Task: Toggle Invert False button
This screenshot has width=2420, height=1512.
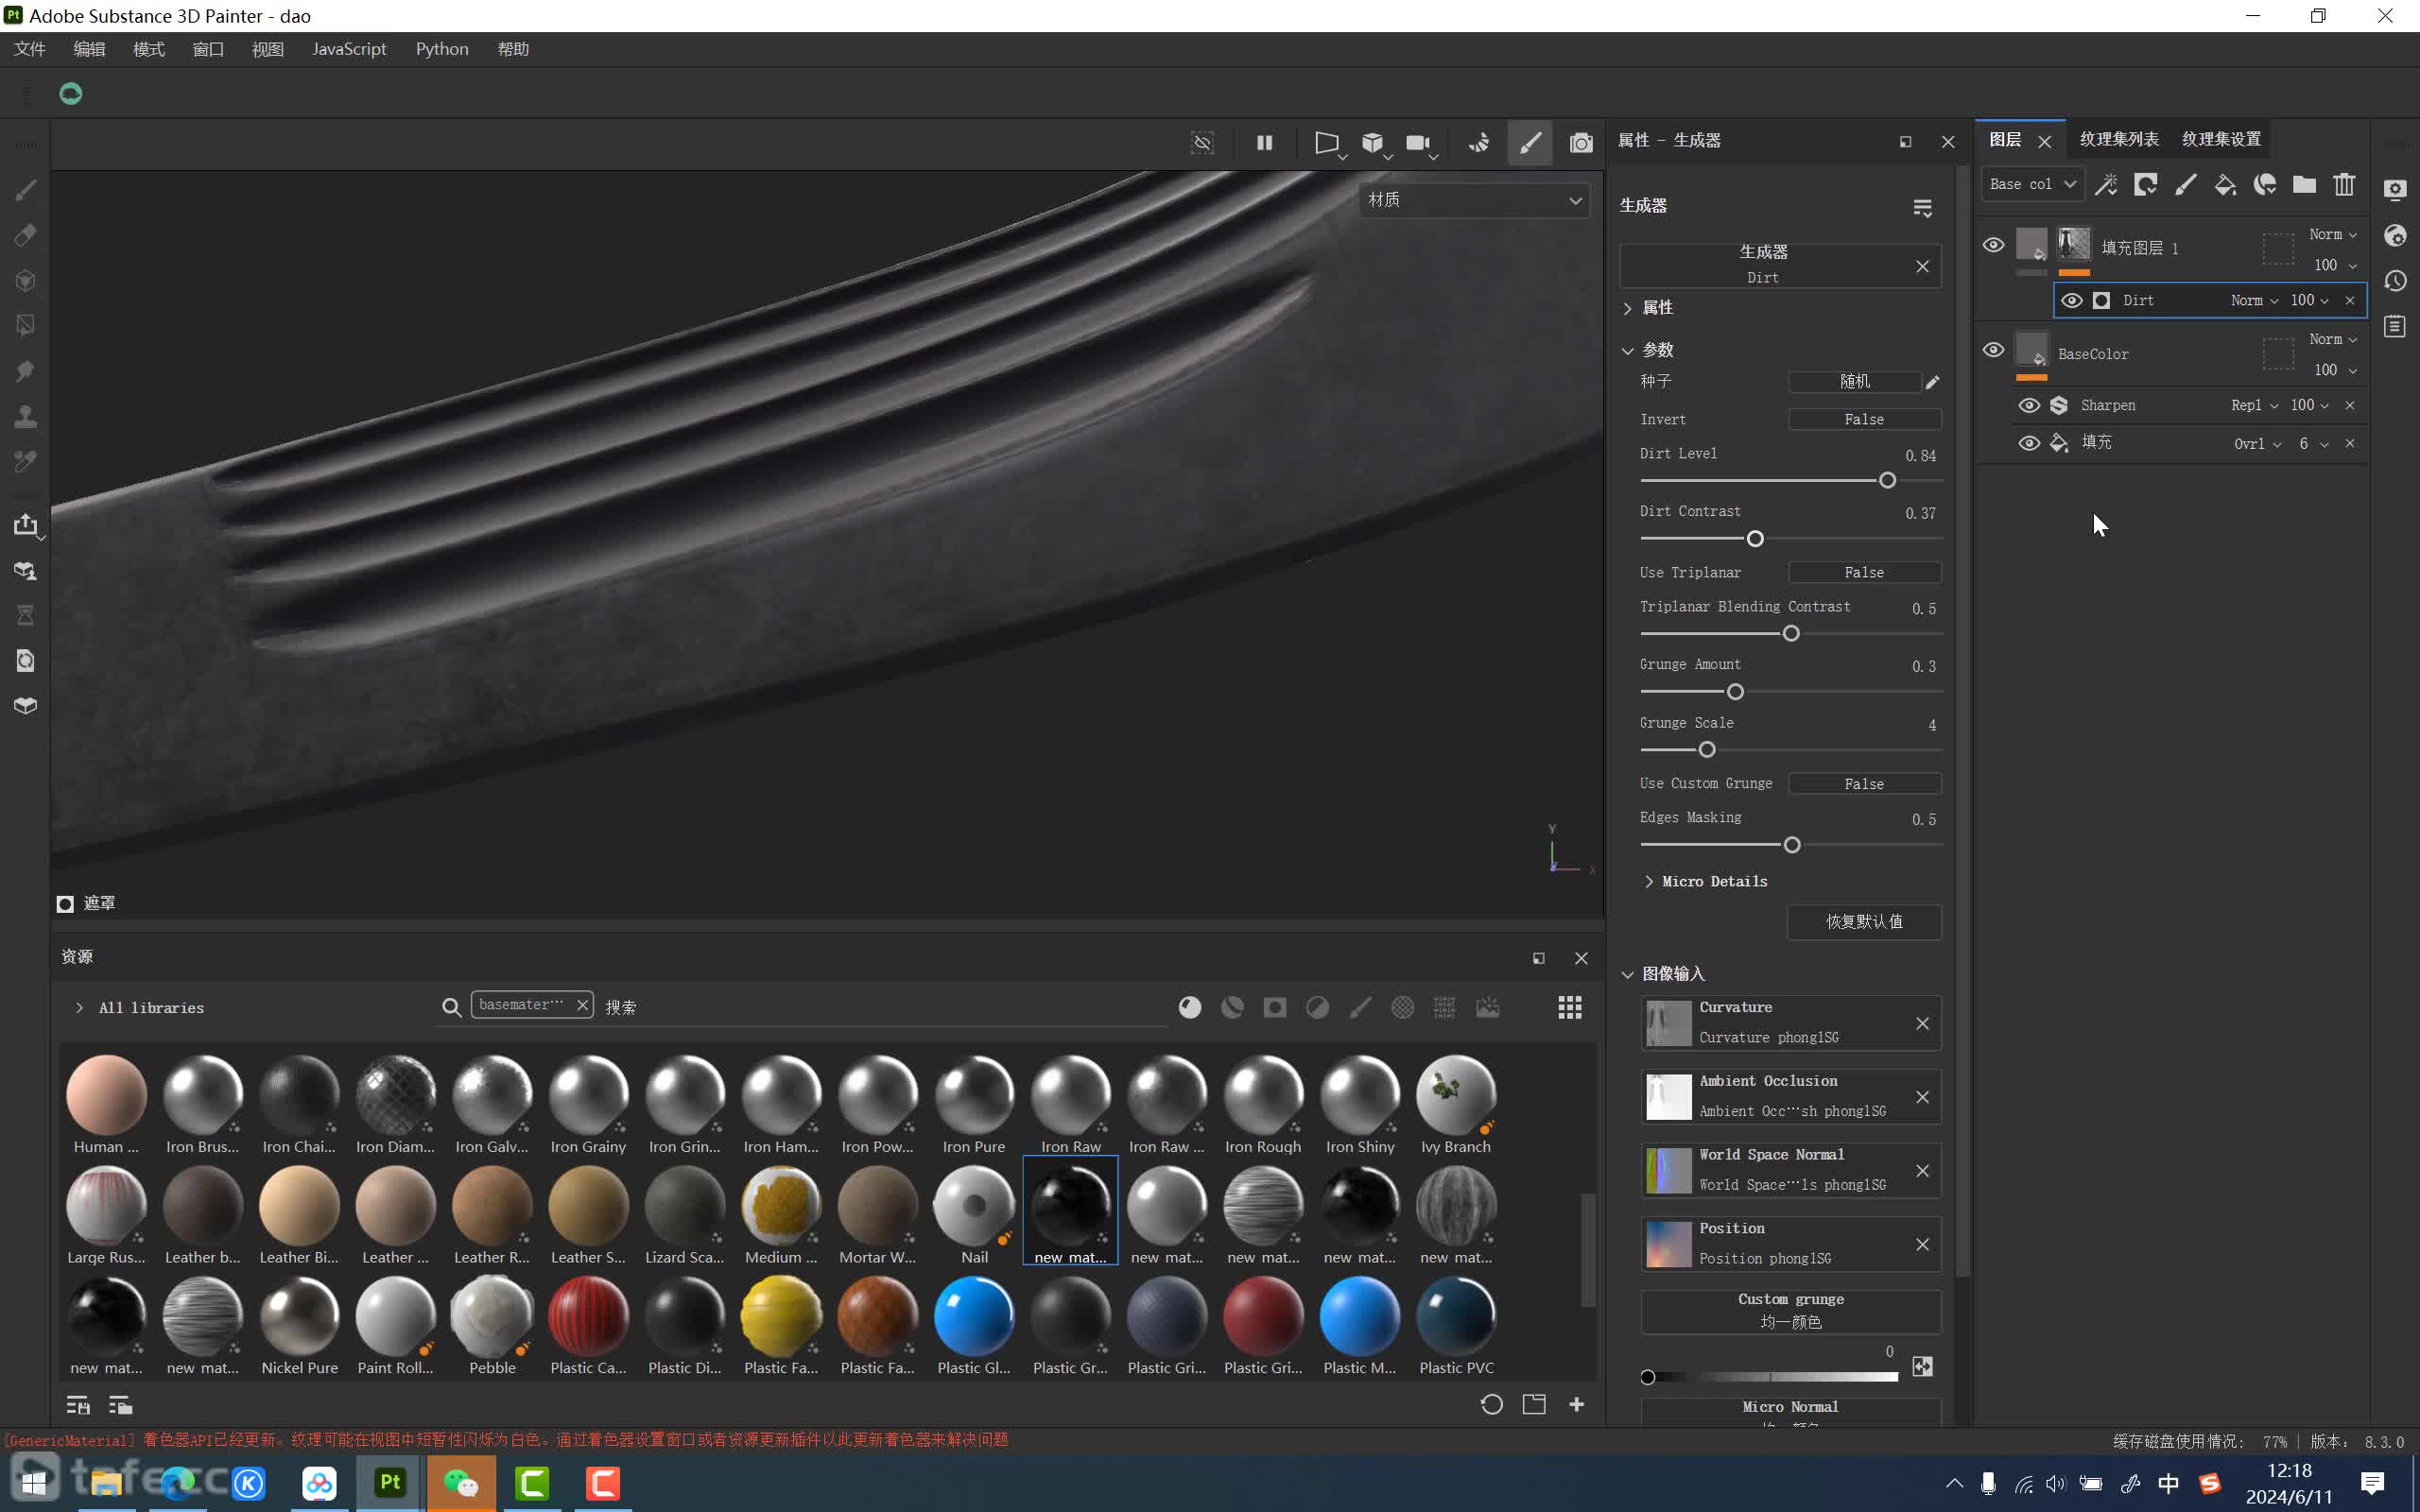Action: pyautogui.click(x=1864, y=419)
